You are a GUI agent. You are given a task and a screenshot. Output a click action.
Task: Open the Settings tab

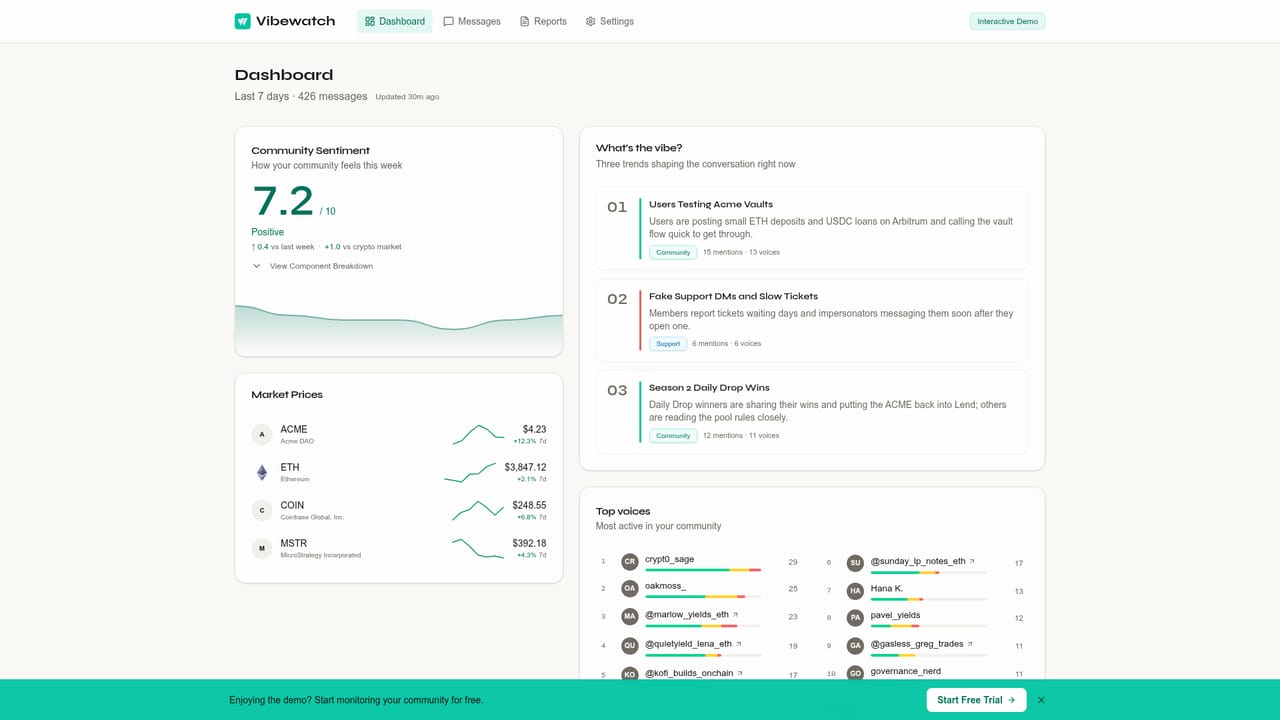tap(610, 21)
